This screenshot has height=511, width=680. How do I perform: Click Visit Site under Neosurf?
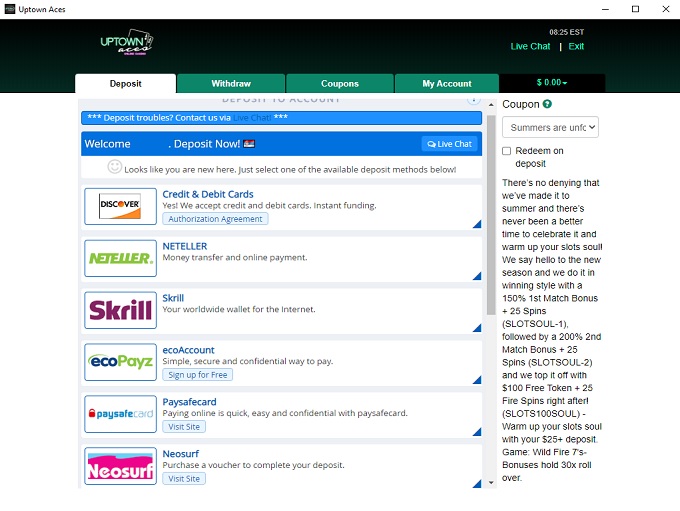tap(184, 478)
